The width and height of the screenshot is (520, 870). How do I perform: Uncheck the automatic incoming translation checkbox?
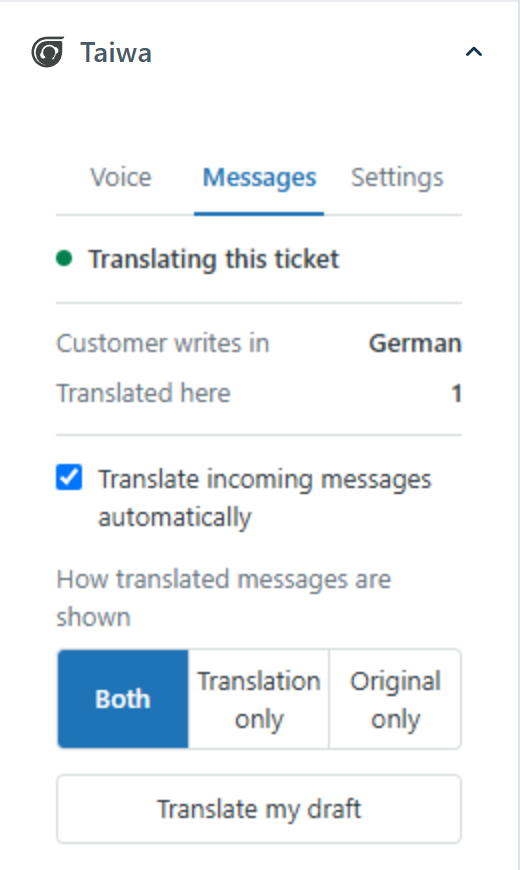[69, 478]
